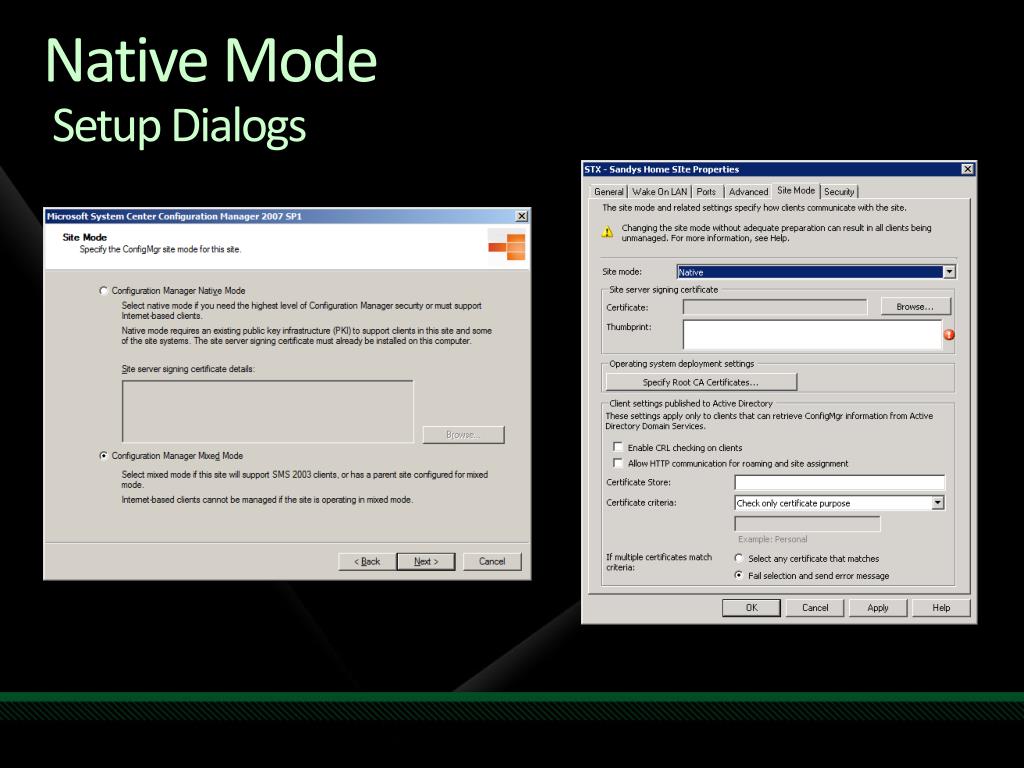Close the Sandys Home Site Properties dialog
The image size is (1024, 768).
967,169
